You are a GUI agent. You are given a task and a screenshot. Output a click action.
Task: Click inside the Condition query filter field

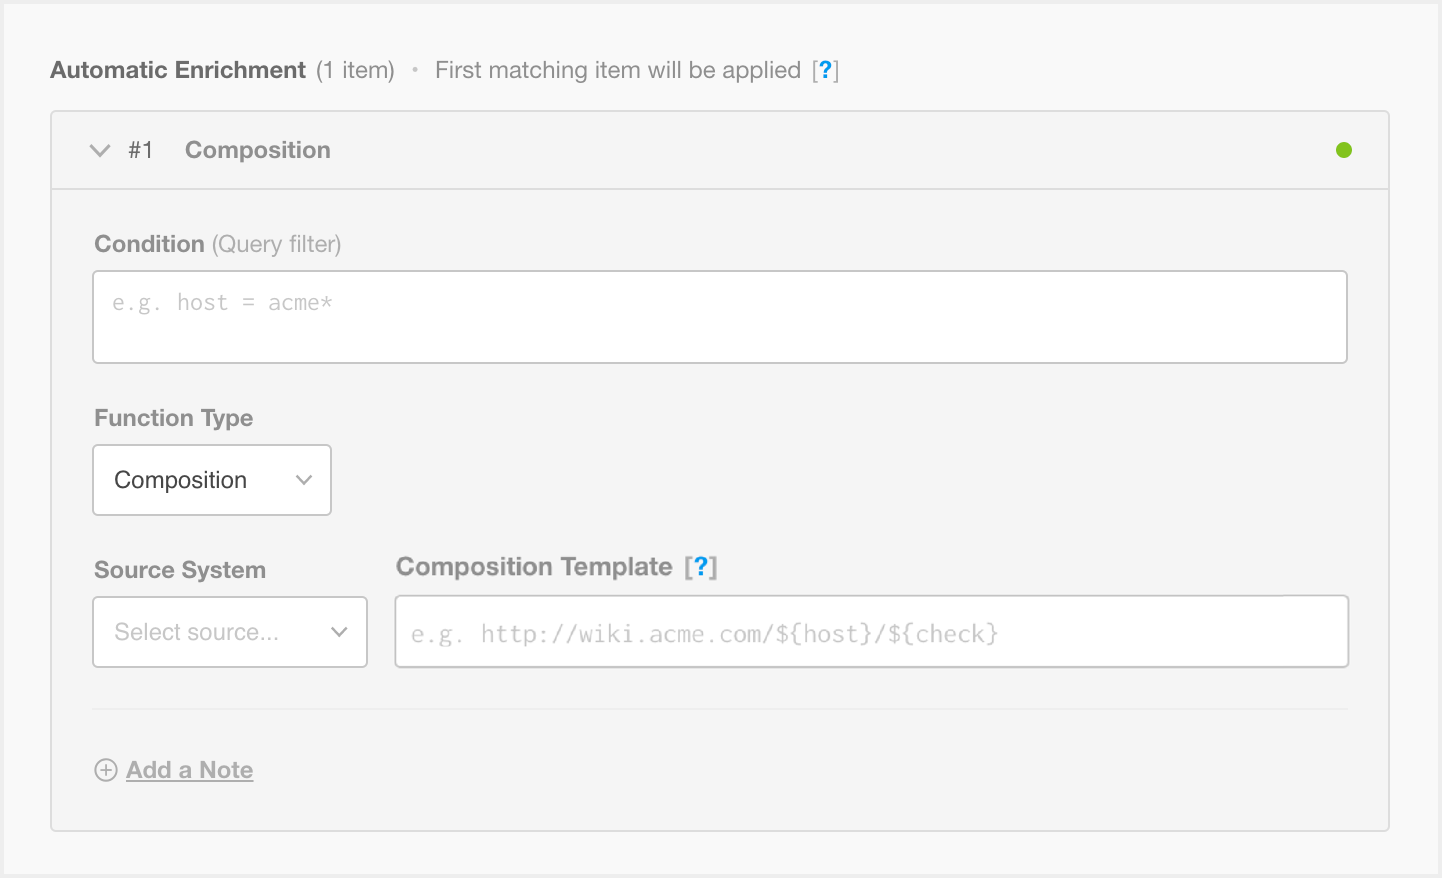[x=720, y=316]
